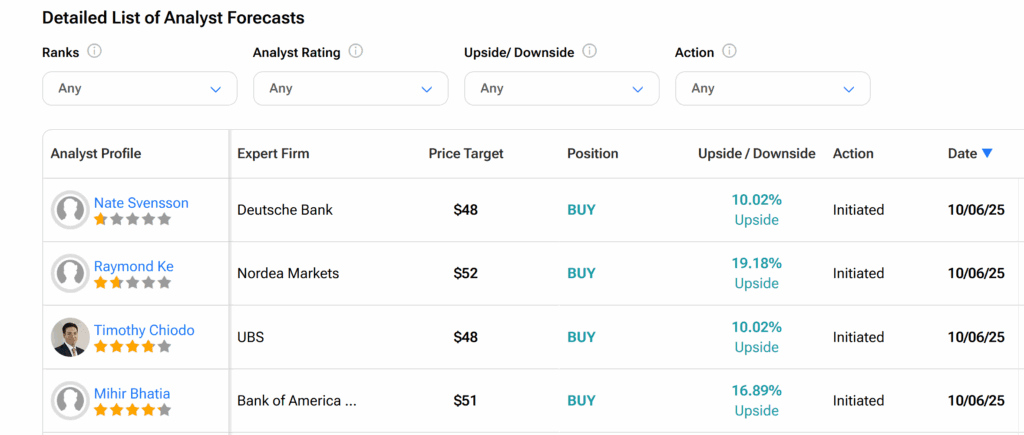
Task: Click Initiated action in Mihir Bhatia's row
Action: (x=858, y=400)
